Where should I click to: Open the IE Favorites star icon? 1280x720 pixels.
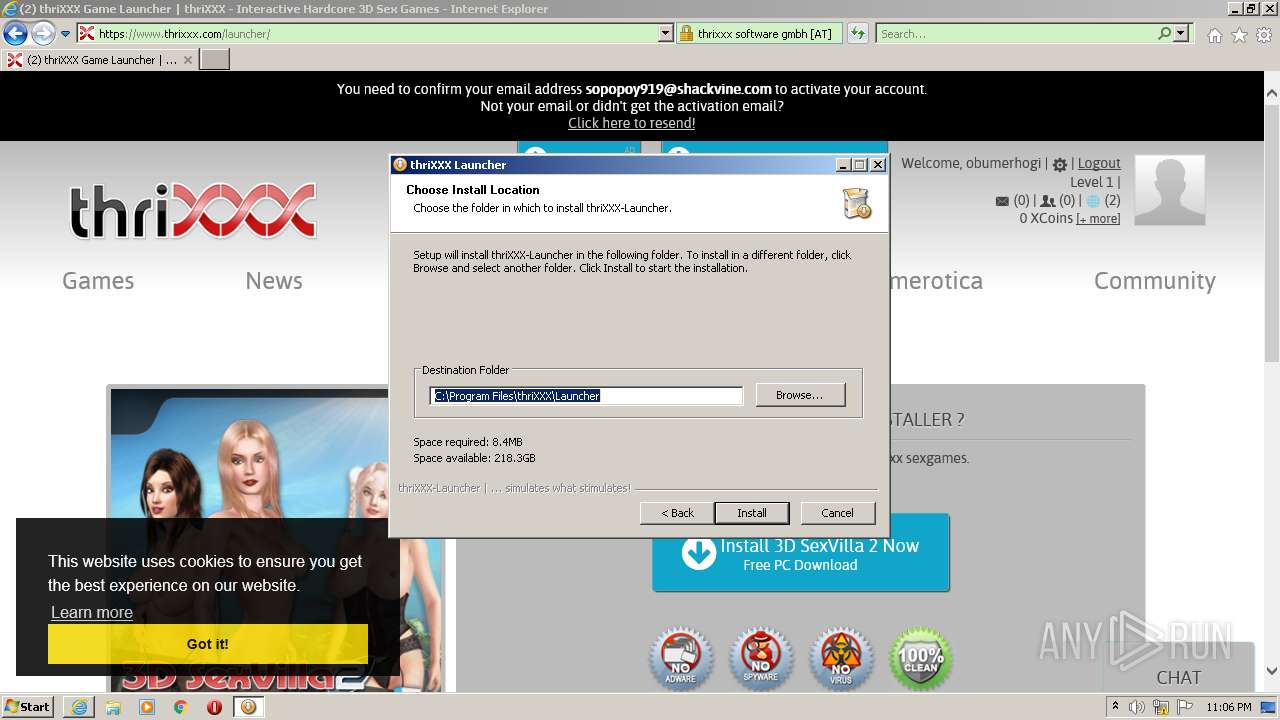1239,35
